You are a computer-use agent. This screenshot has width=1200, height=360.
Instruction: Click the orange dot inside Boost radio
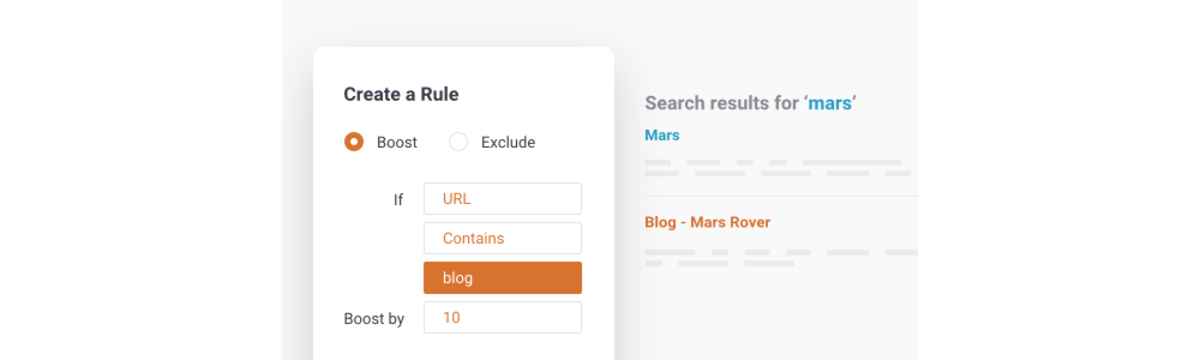[354, 142]
